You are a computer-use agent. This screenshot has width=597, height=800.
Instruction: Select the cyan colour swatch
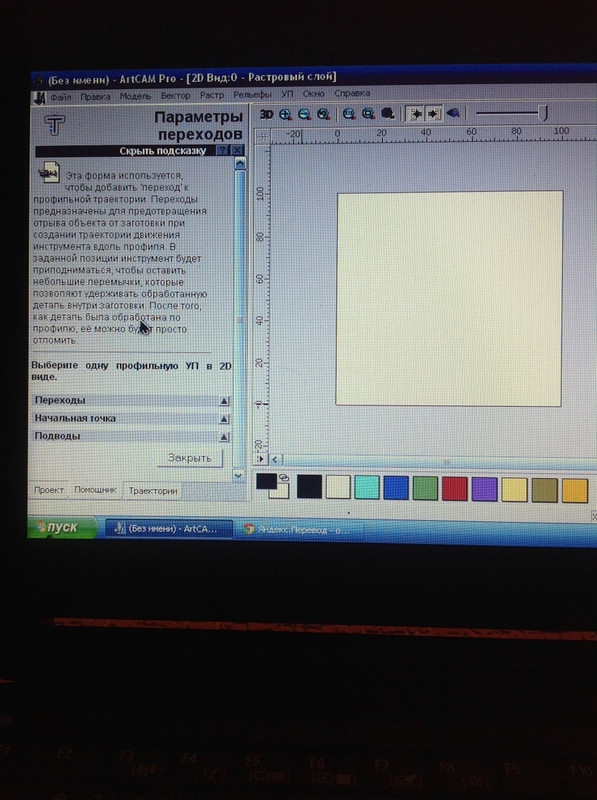(367, 487)
